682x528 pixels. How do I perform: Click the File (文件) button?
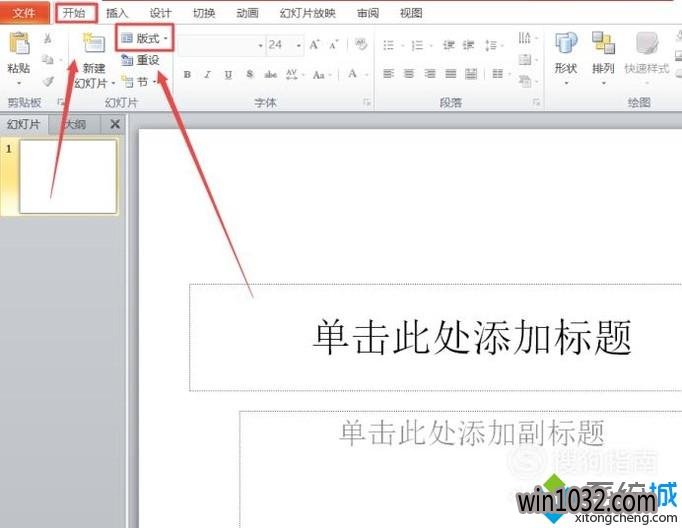click(24, 13)
